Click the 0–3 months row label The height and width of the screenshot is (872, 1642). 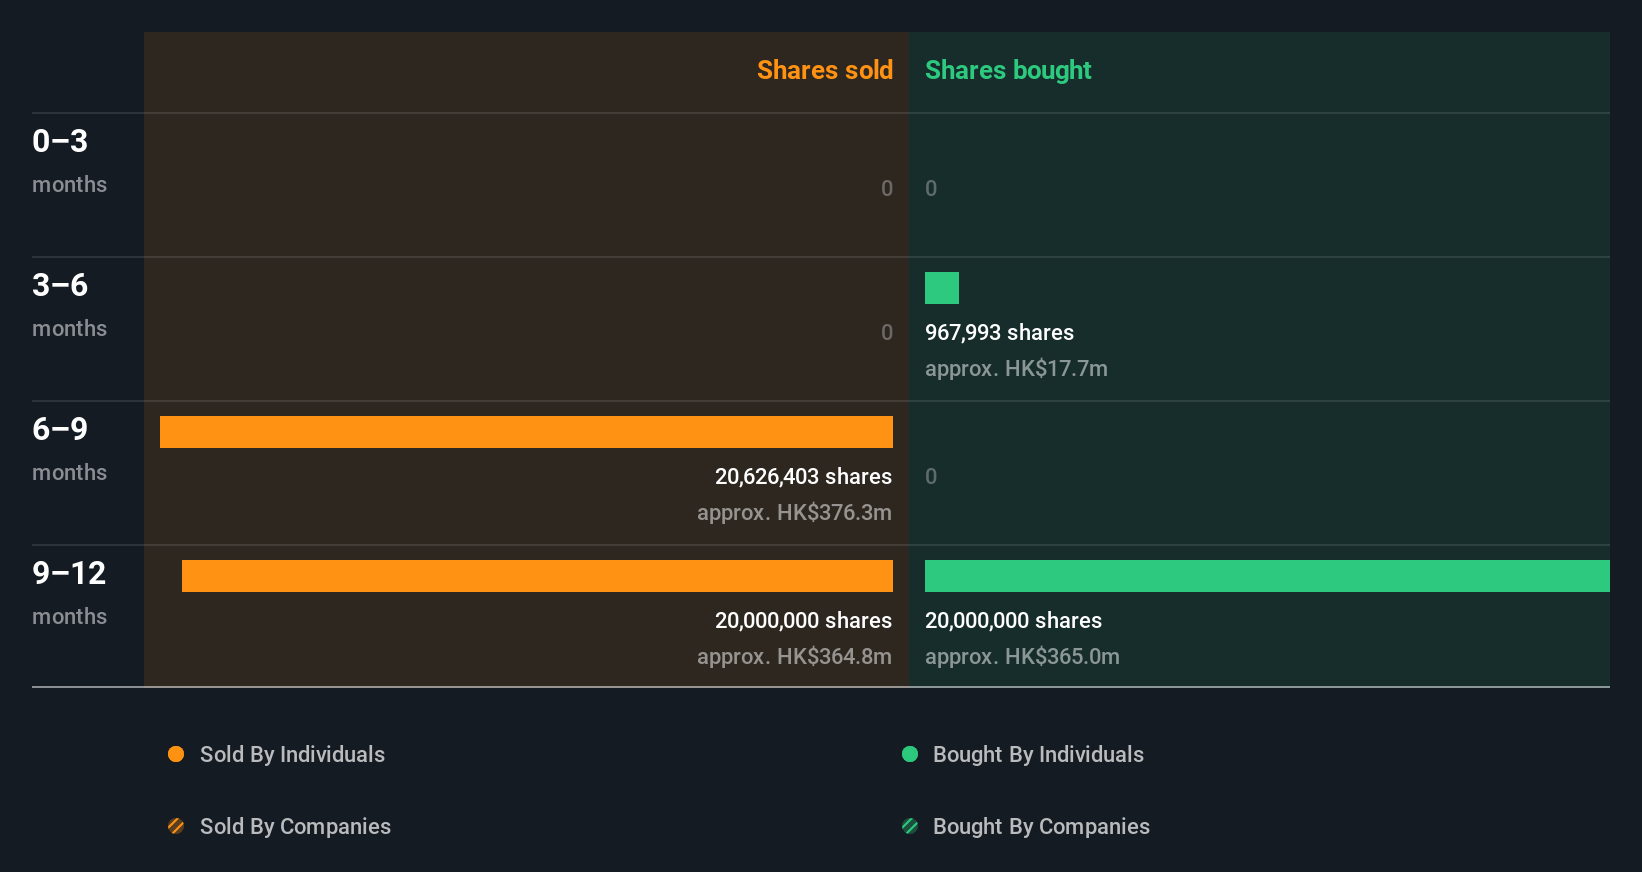coord(69,160)
